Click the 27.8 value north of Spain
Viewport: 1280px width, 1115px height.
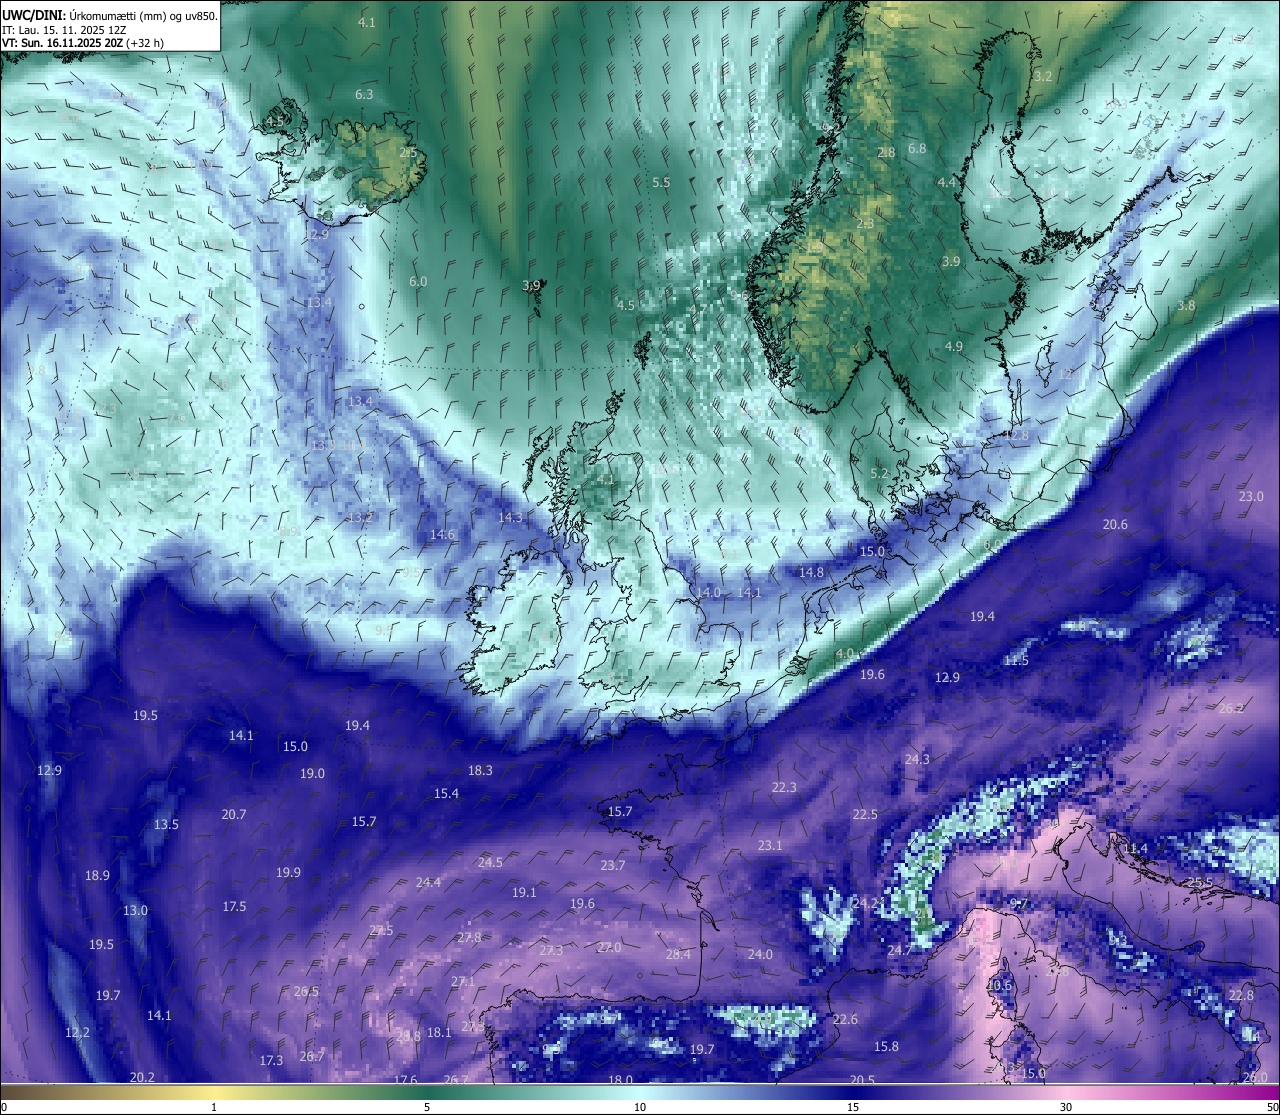point(469,937)
